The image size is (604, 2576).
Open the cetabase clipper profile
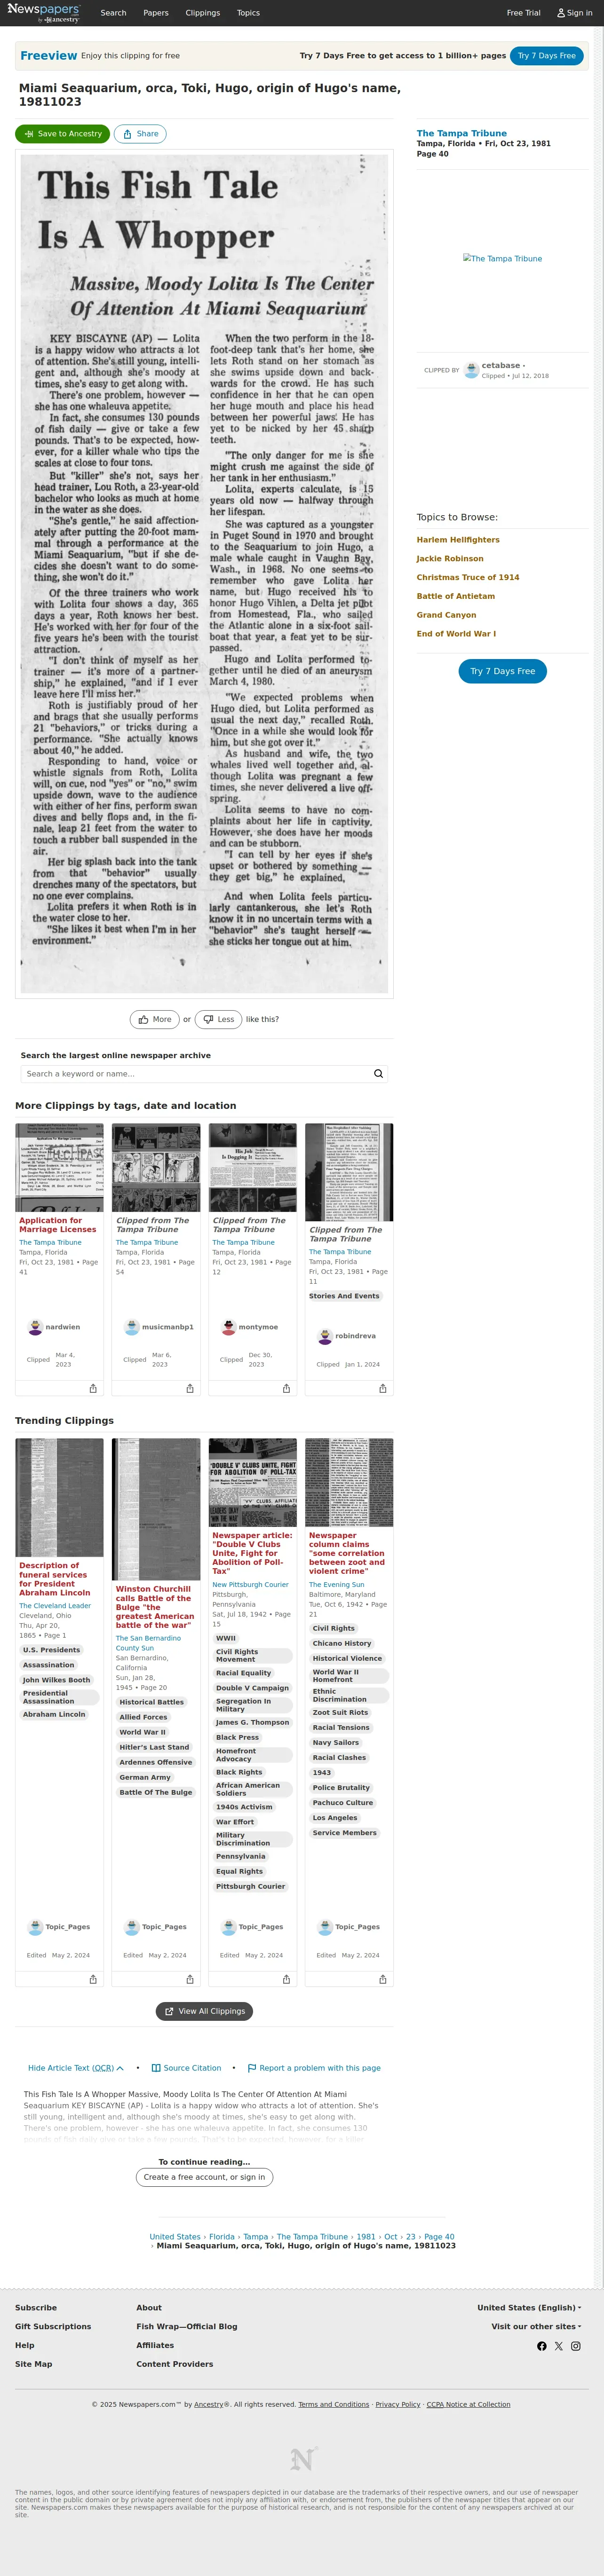(501, 366)
